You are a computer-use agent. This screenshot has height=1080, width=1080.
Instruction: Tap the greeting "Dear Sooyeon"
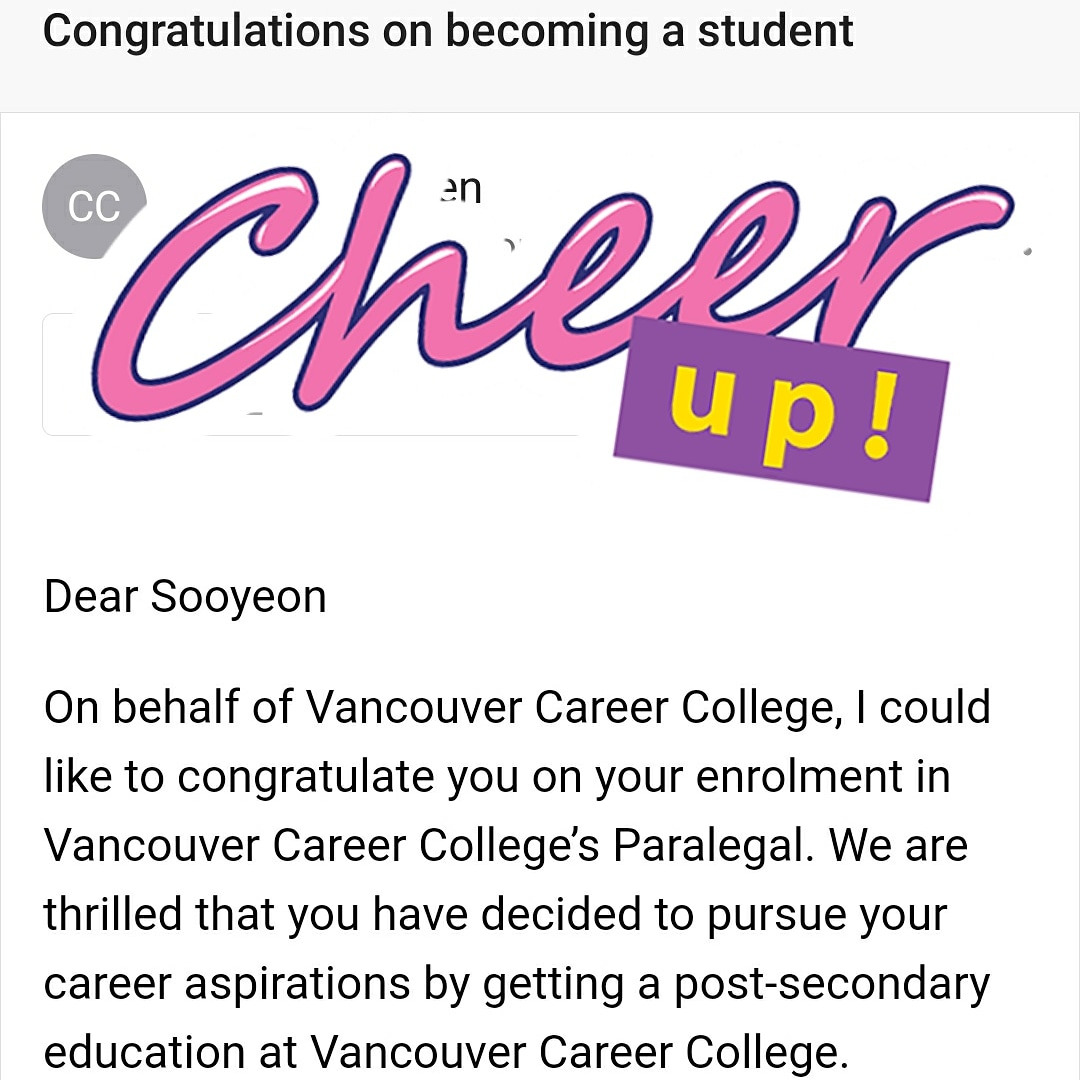pos(185,597)
